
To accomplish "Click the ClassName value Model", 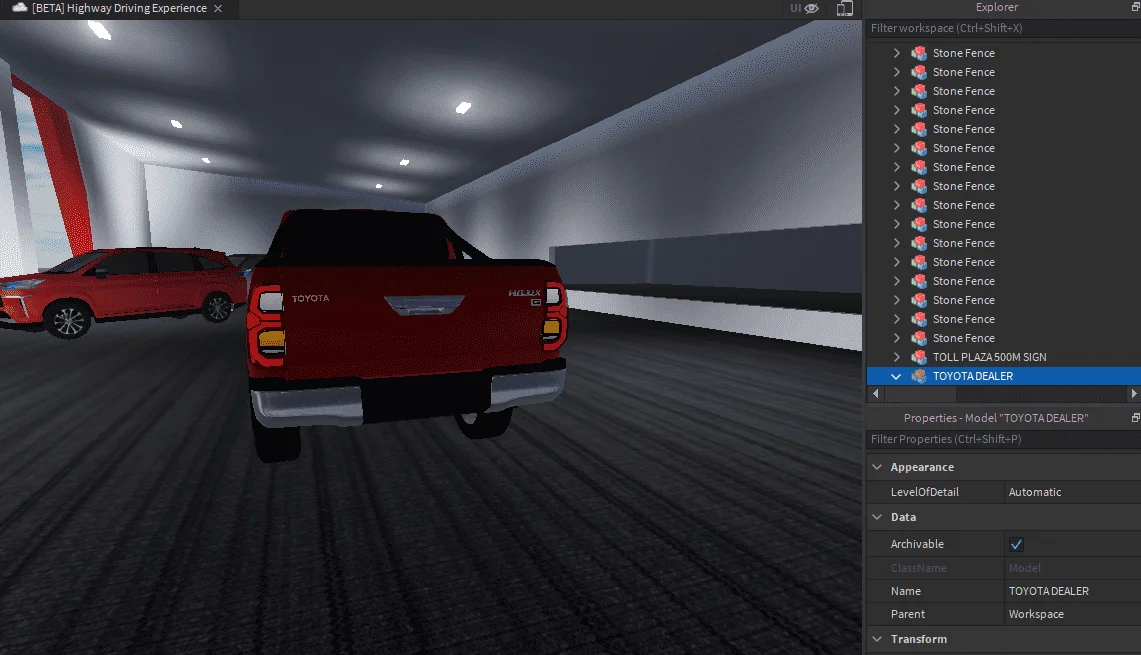I will [x=1025, y=568].
